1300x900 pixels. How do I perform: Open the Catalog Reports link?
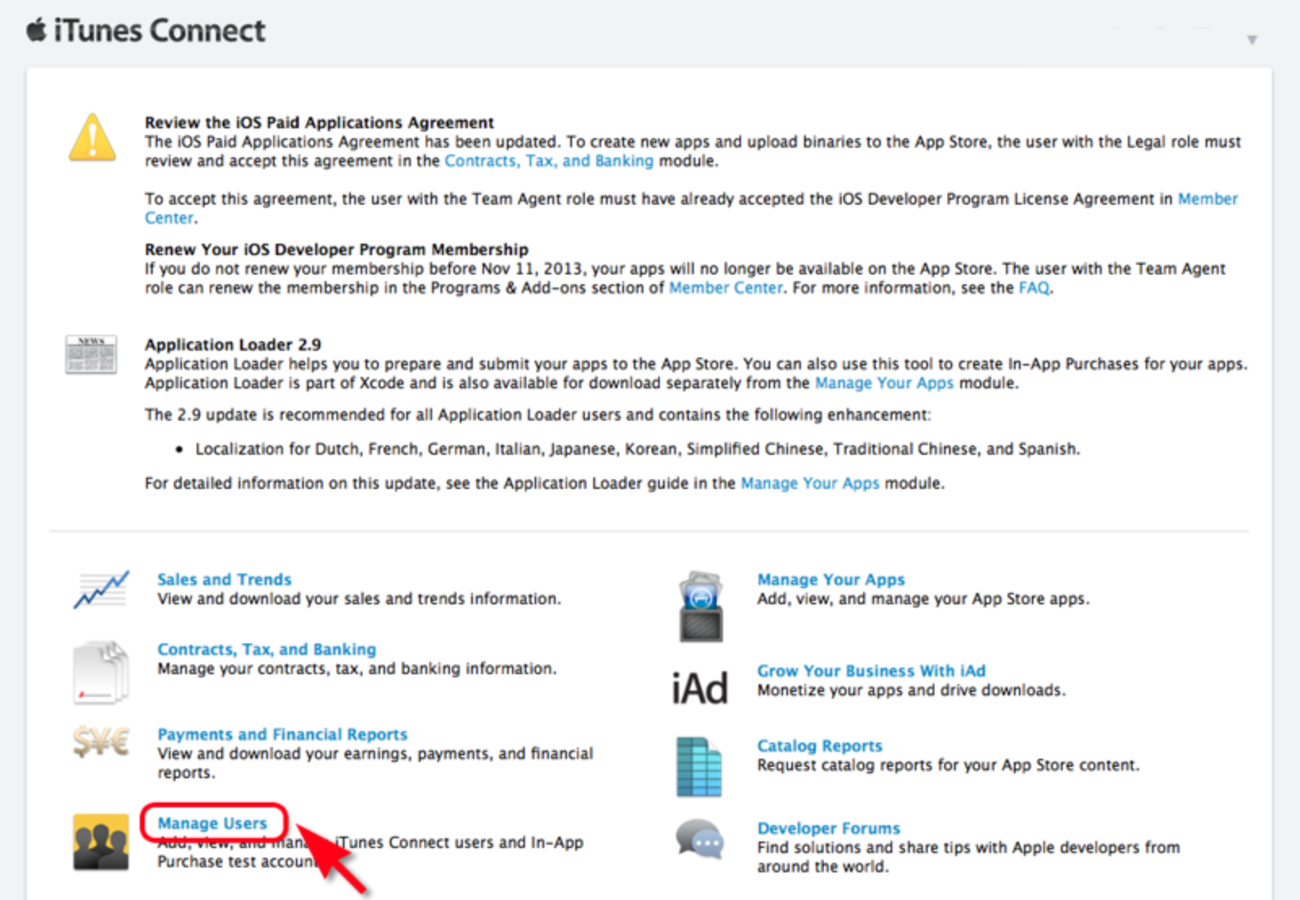coord(820,746)
